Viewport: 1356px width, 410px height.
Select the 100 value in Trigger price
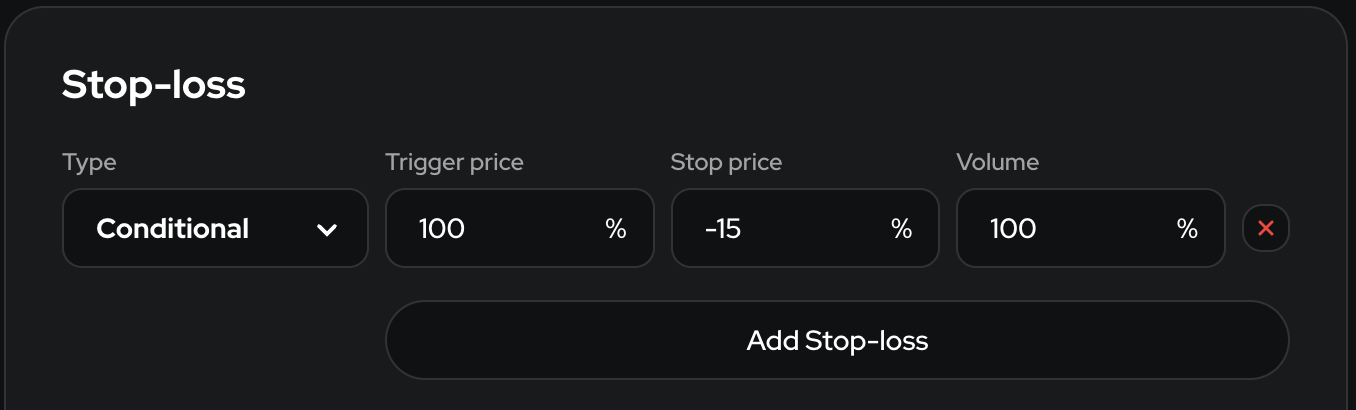[x=442, y=229]
